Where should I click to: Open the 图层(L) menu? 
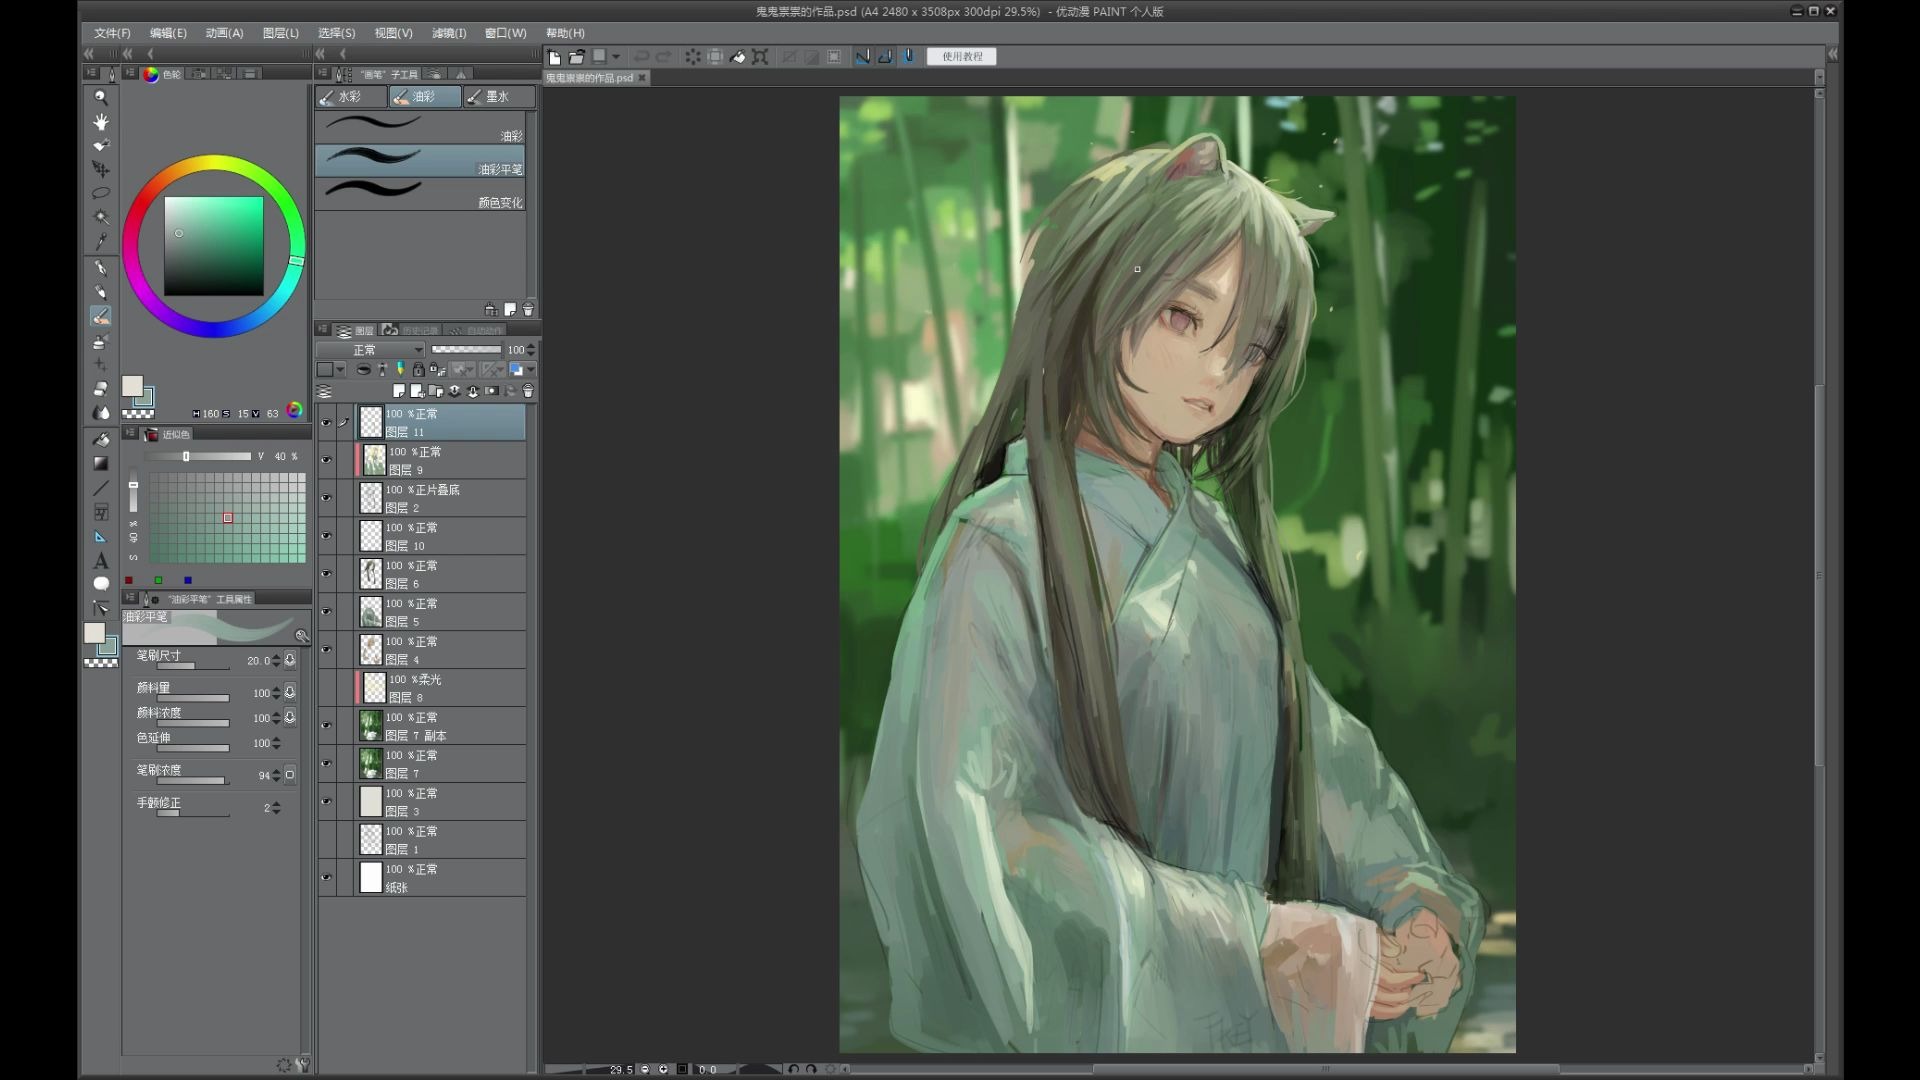point(281,33)
